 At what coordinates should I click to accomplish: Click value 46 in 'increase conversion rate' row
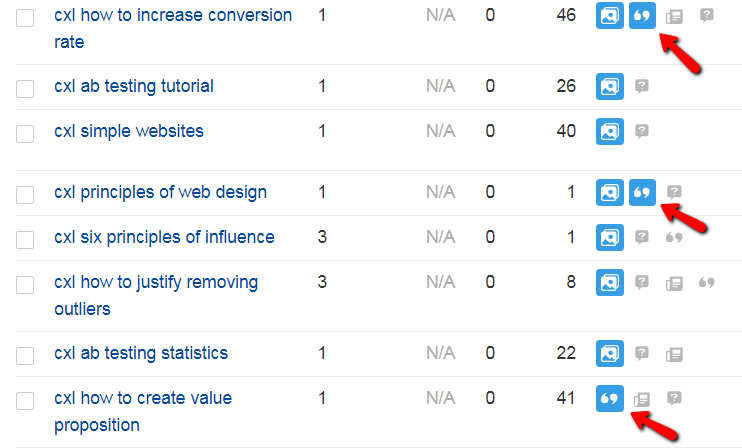click(566, 15)
